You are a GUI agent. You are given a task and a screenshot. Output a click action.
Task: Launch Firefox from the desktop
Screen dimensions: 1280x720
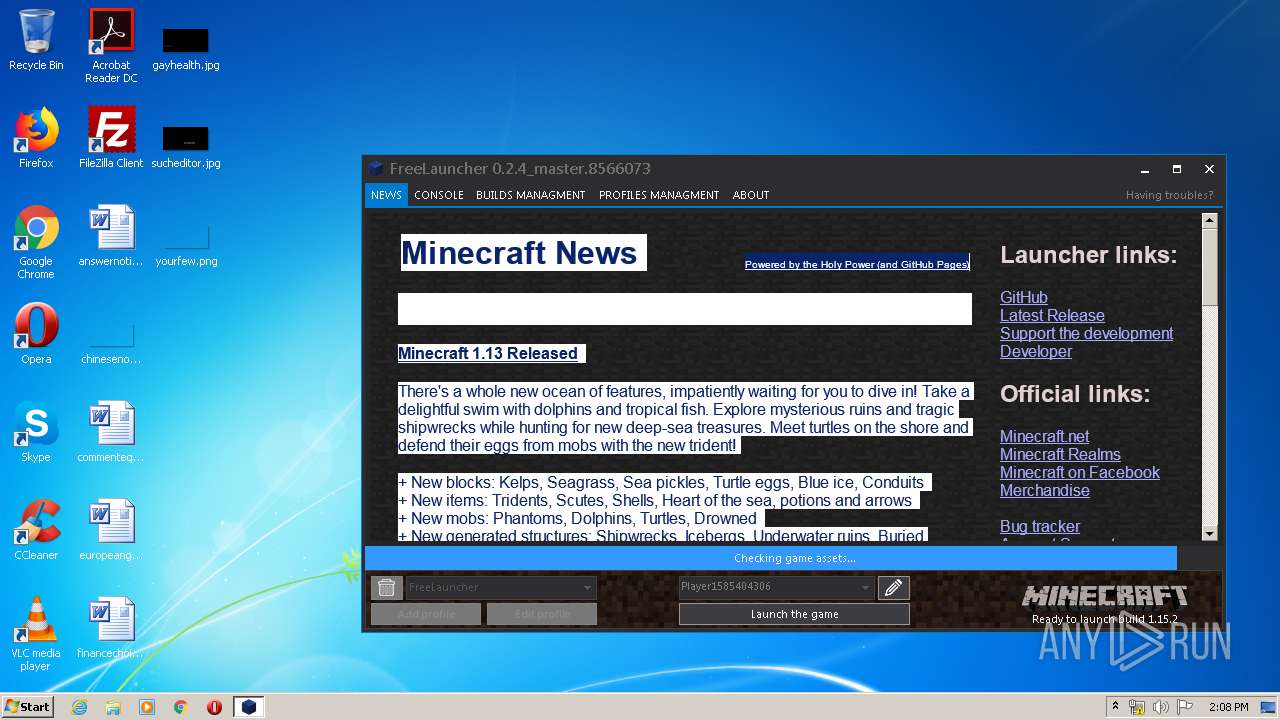[x=36, y=138]
